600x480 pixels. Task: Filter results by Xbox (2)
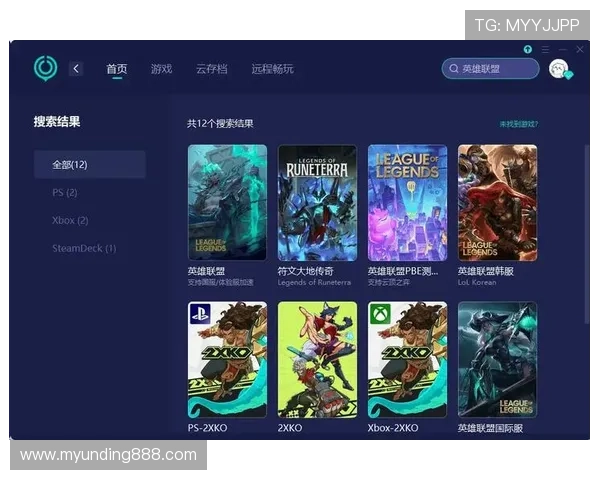(70, 220)
